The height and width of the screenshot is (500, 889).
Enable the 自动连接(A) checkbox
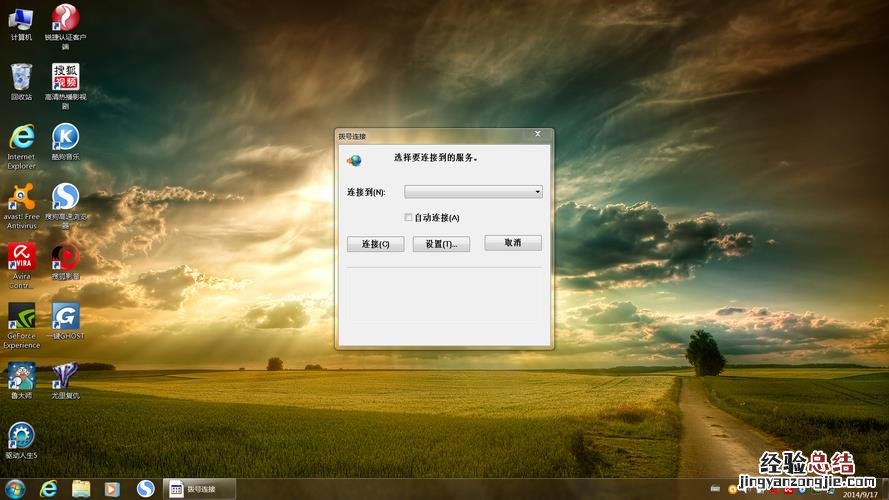point(408,217)
